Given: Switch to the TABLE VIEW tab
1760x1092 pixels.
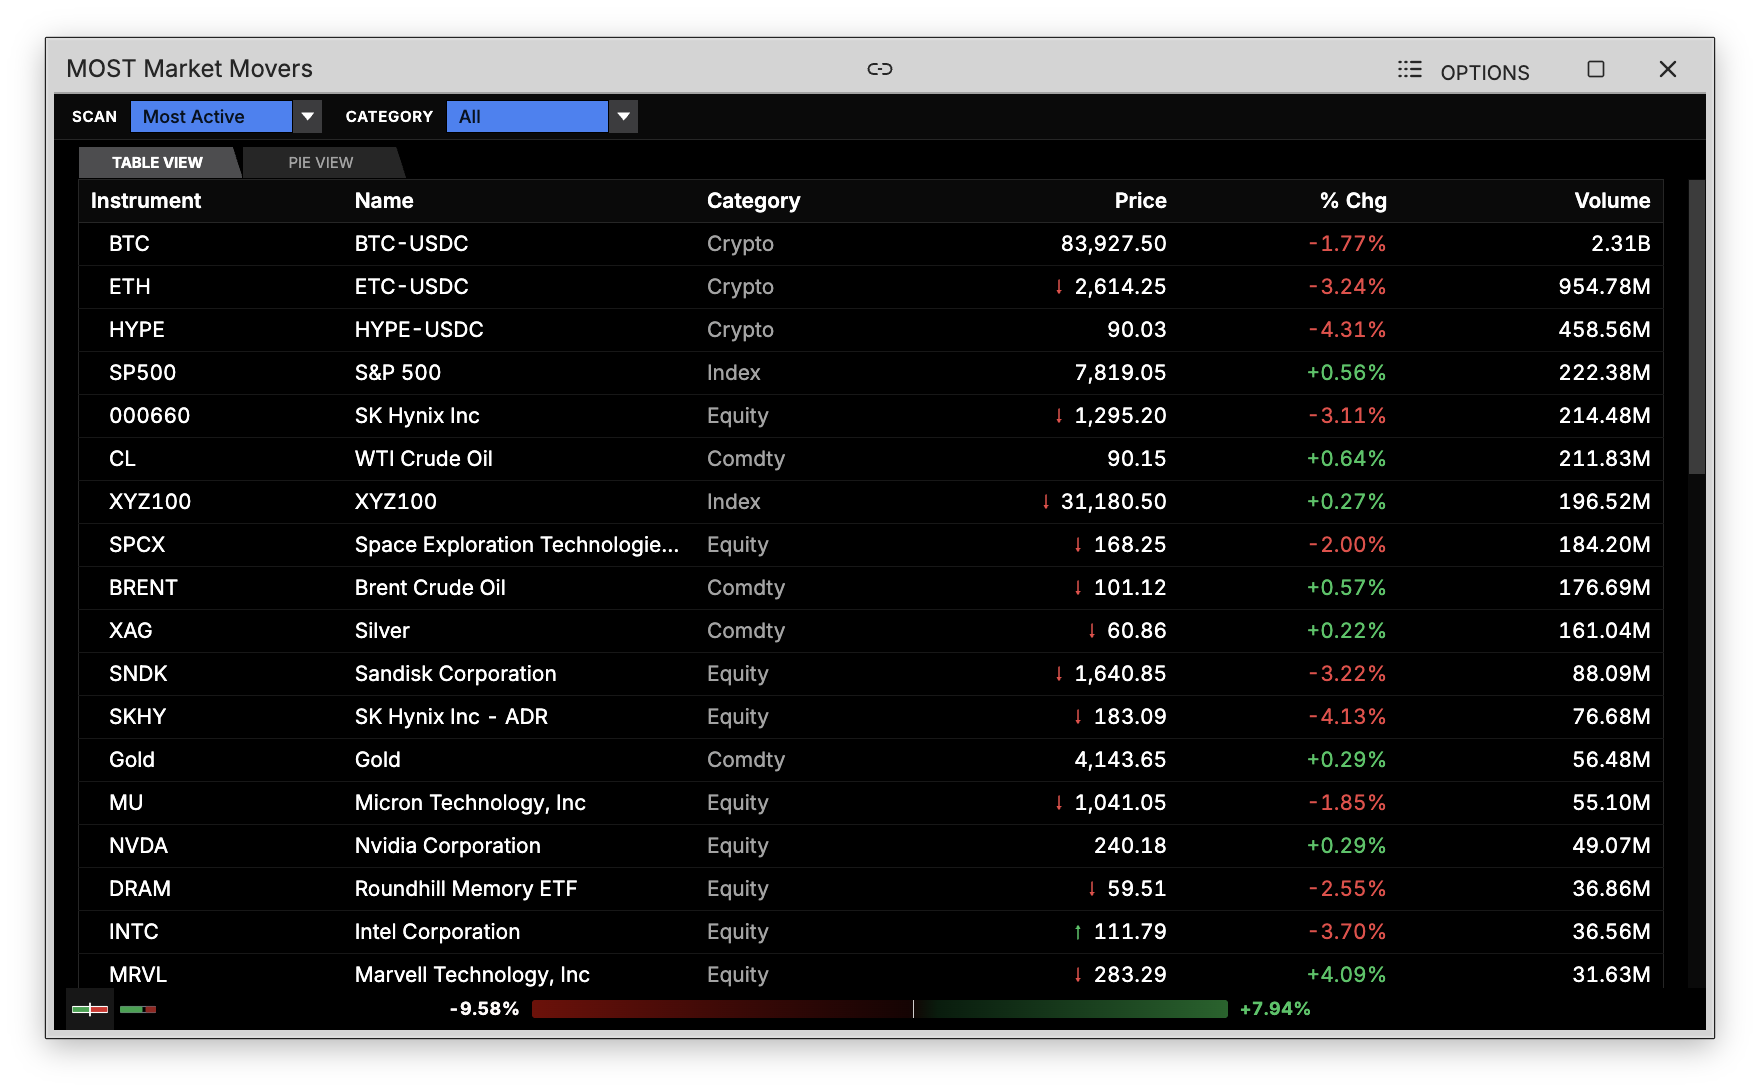Looking at the screenshot, I should point(158,162).
